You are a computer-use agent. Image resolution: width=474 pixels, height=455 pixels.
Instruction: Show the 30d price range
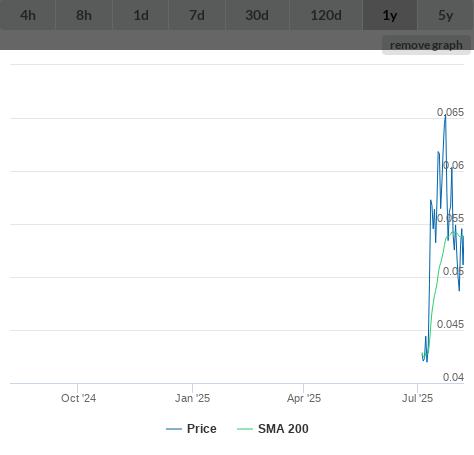point(257,15)
